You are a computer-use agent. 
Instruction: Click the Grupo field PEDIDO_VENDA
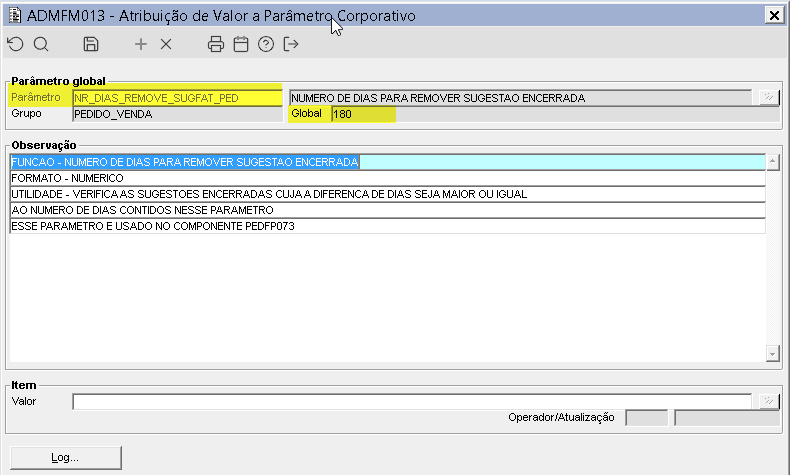177,114
